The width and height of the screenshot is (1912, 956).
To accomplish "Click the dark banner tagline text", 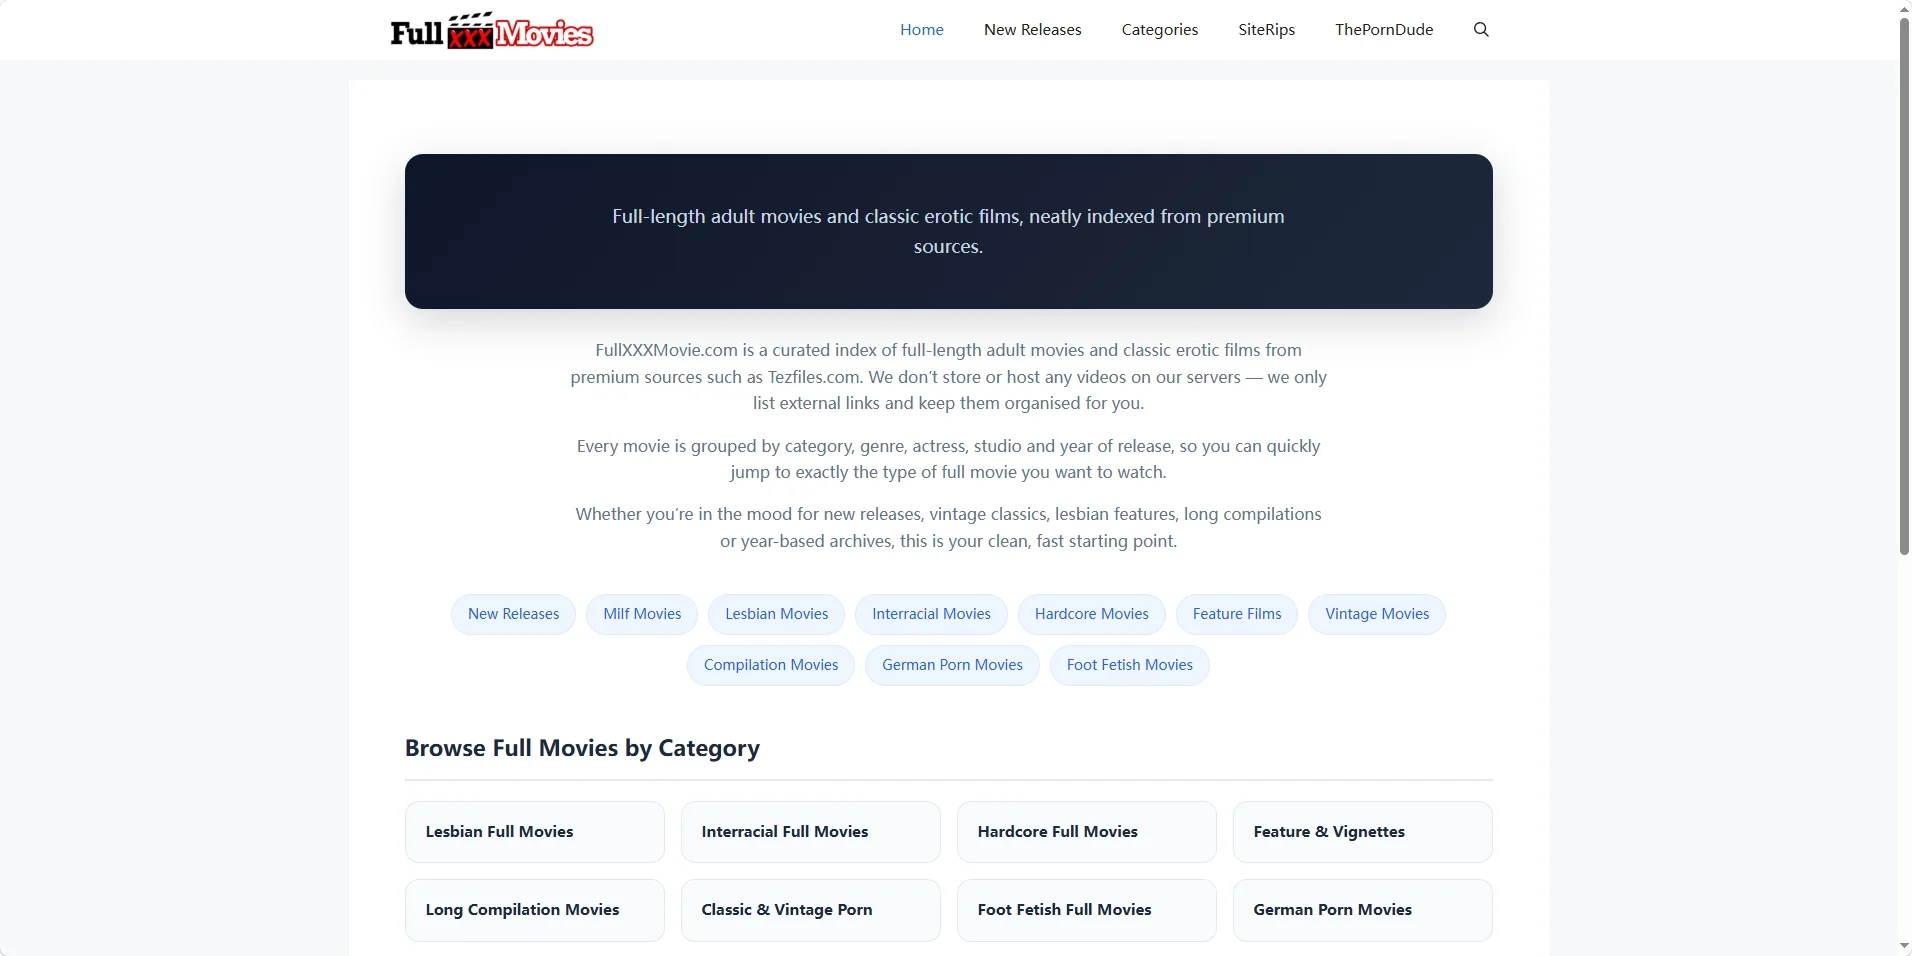I will 948,231.
